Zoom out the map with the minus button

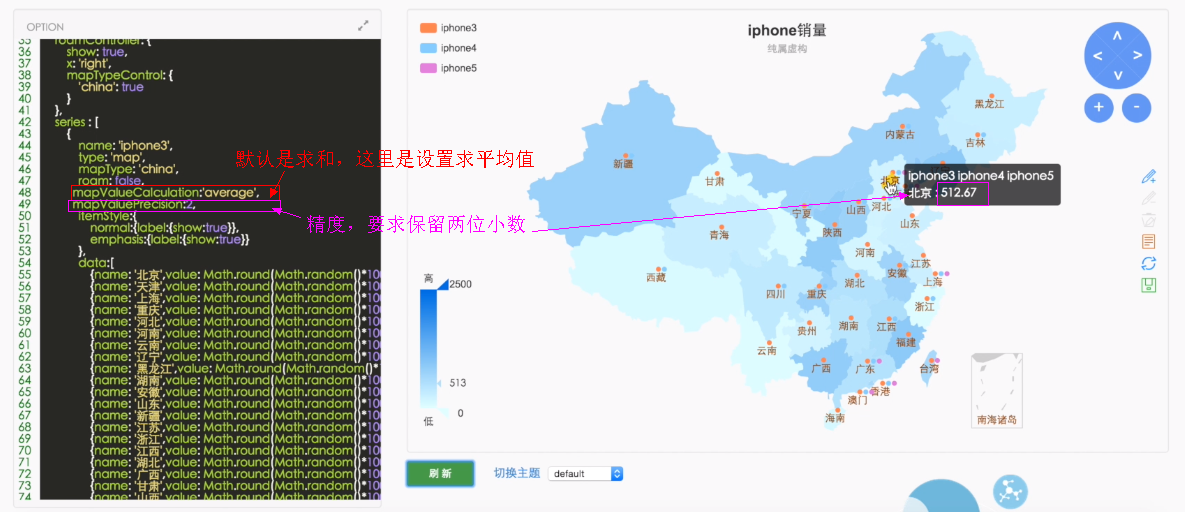[x=1137, y=107]
